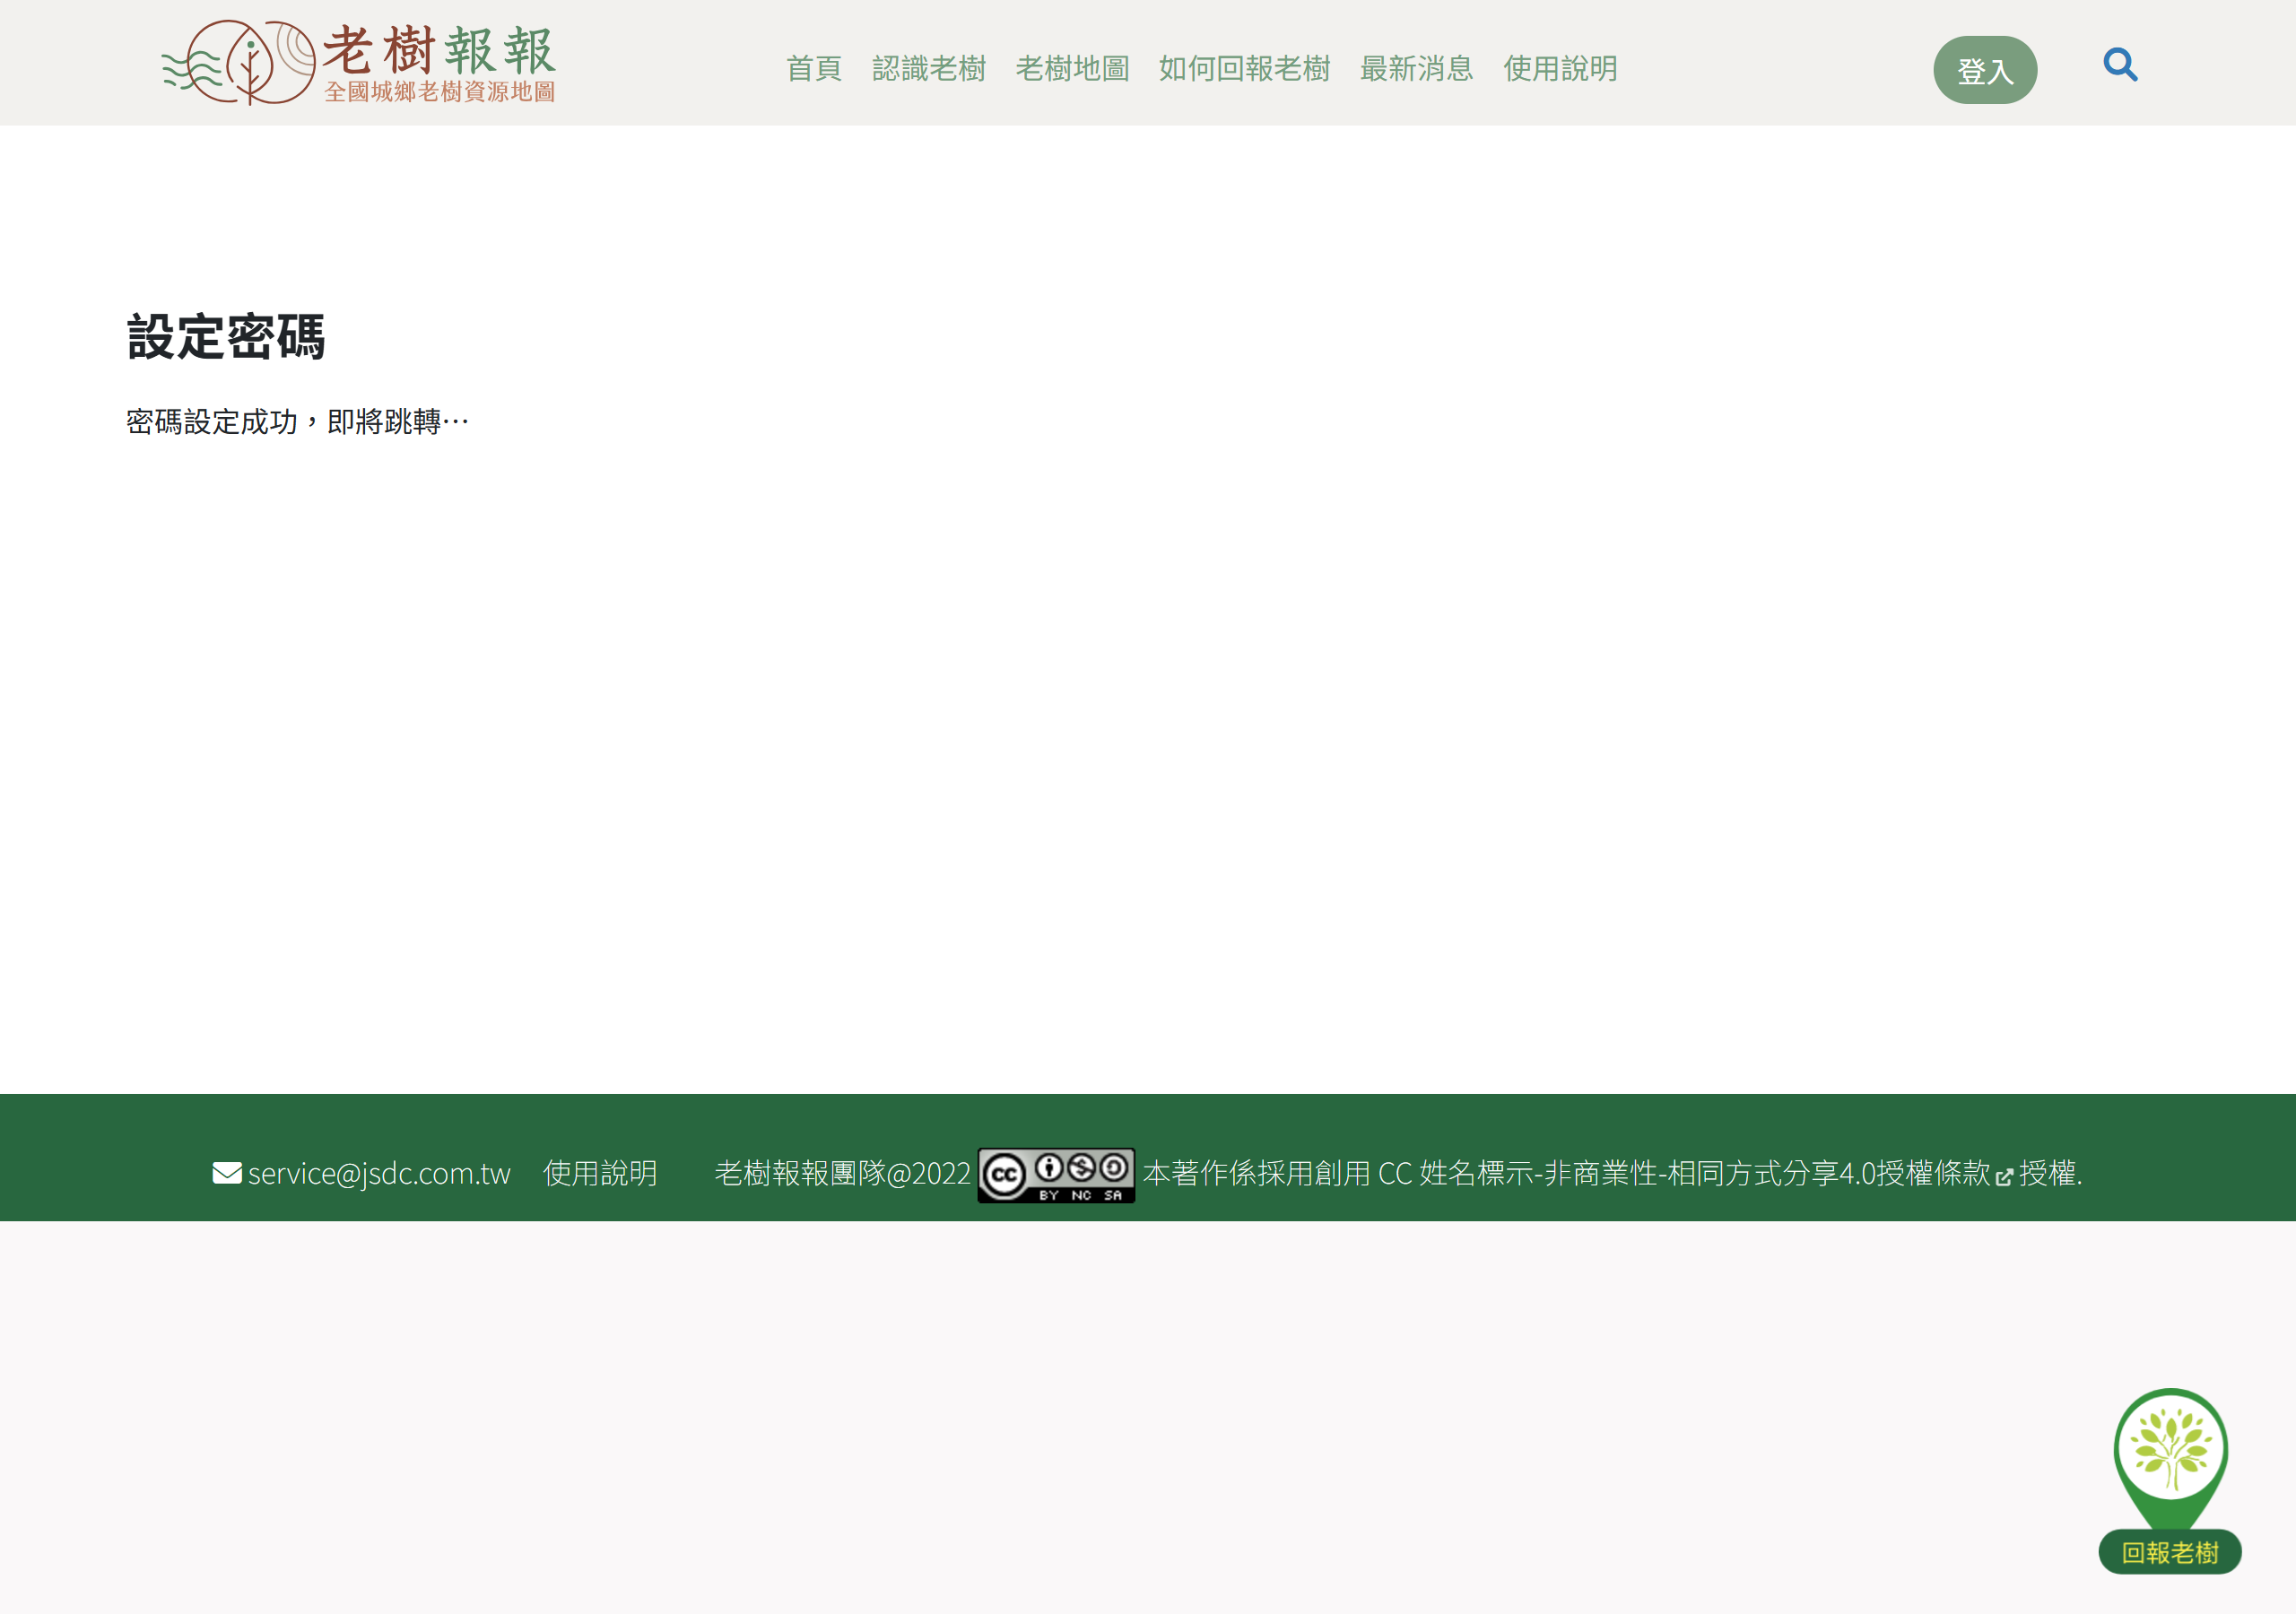Open the search magnifier icon
Screen dimensions: 2296x1614
coord(2120,65)
